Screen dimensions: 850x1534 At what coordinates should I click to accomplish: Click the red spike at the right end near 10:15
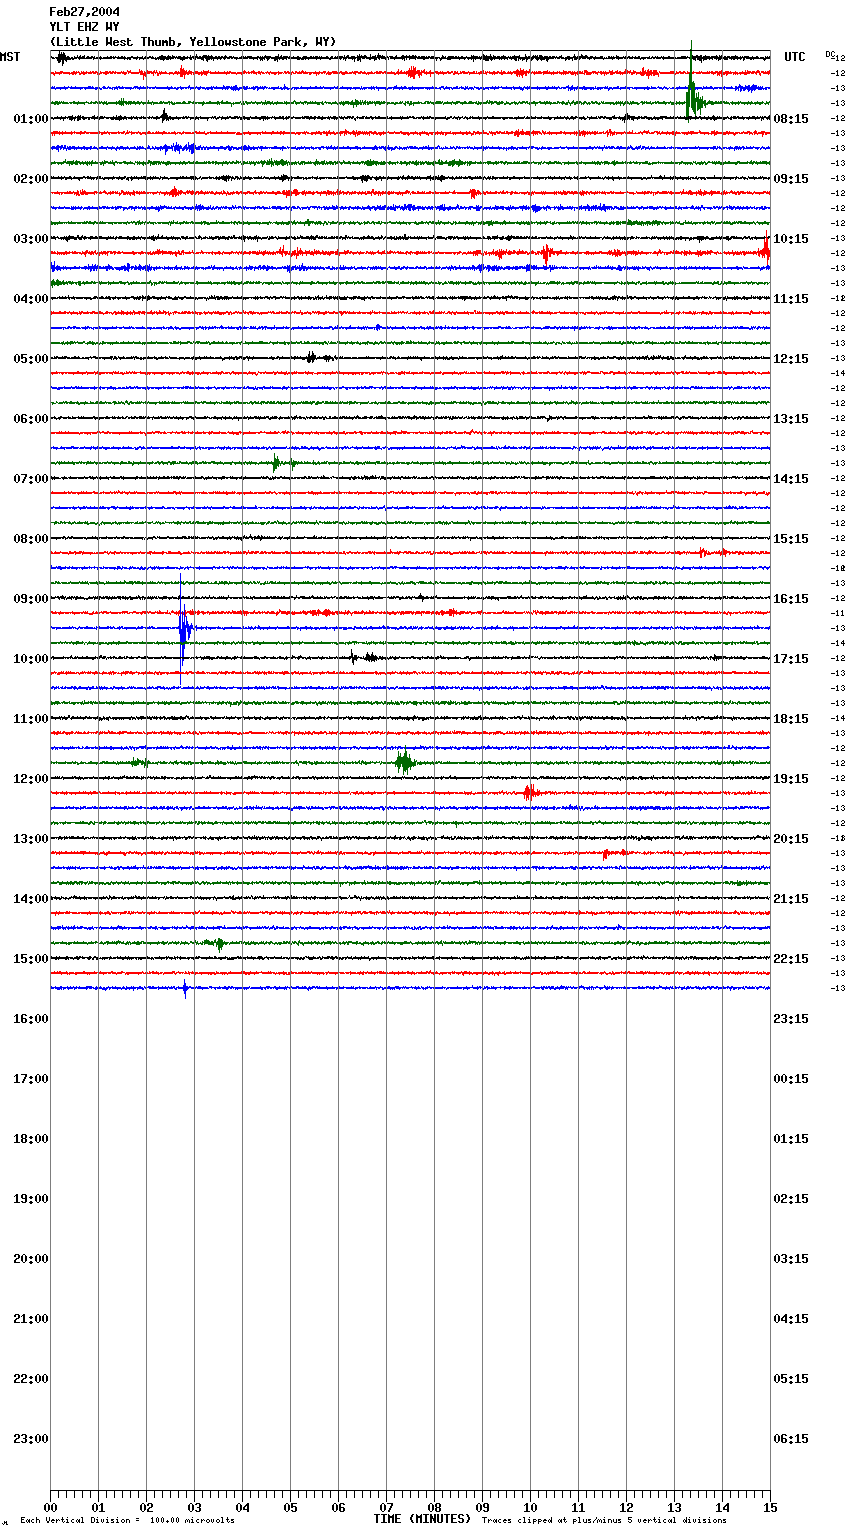coord(765,249)
